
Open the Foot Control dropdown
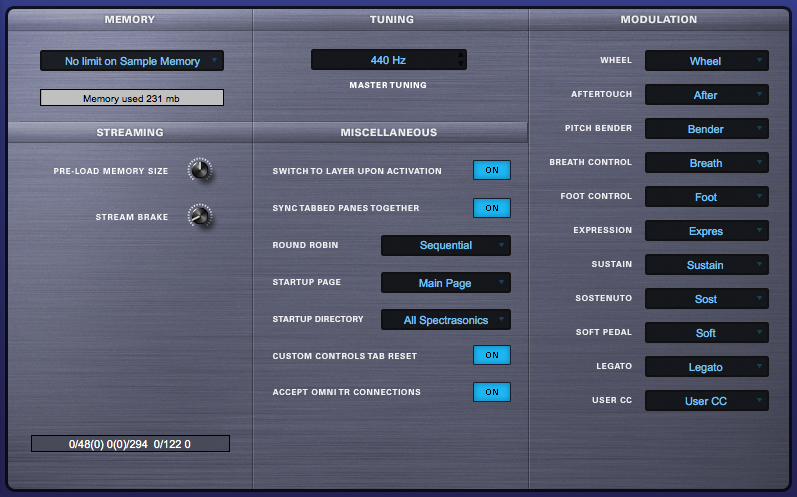(707, 197)
